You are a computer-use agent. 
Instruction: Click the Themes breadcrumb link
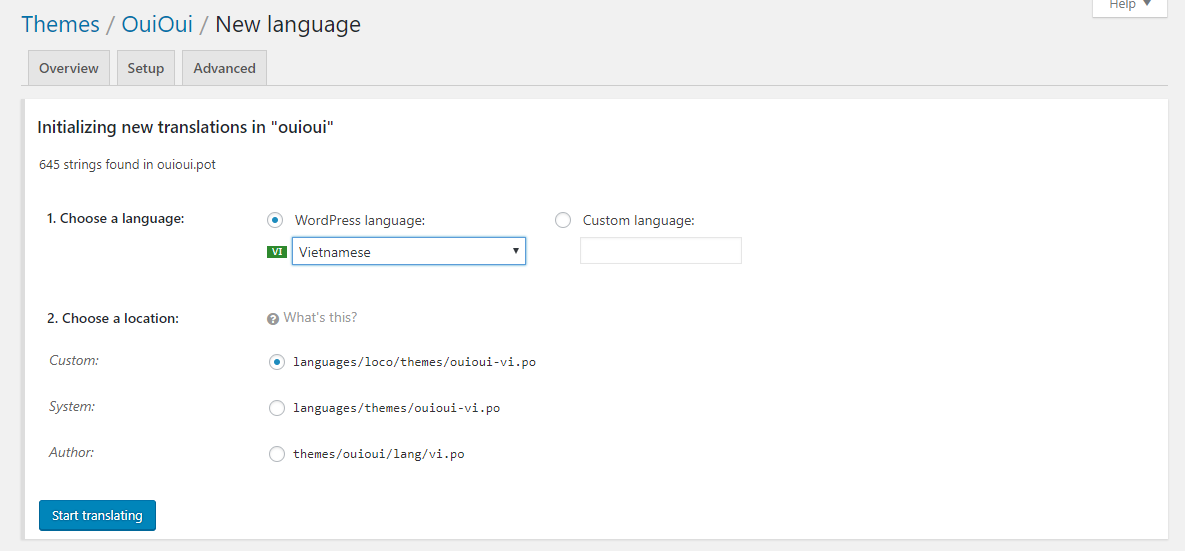(x=60, y=24)
